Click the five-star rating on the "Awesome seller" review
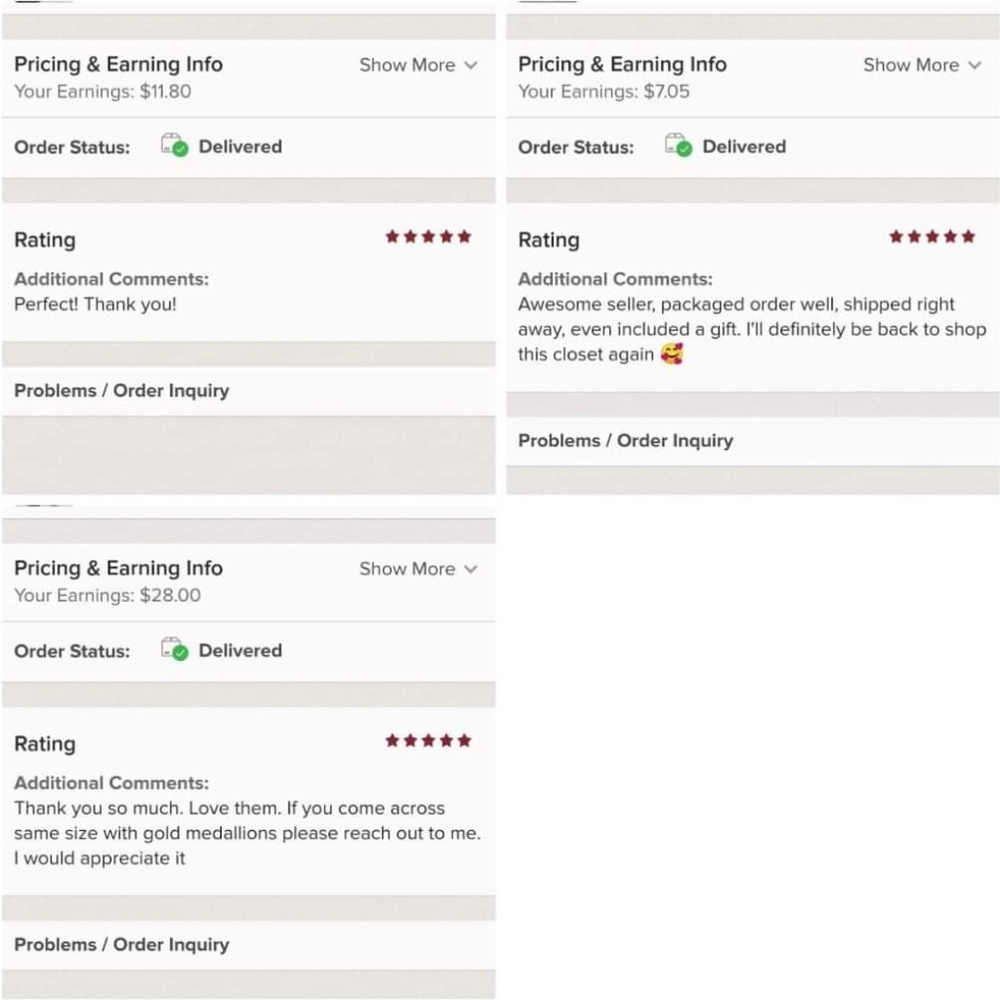Screen dimensions: 1000x1000 tap(932, 237)
